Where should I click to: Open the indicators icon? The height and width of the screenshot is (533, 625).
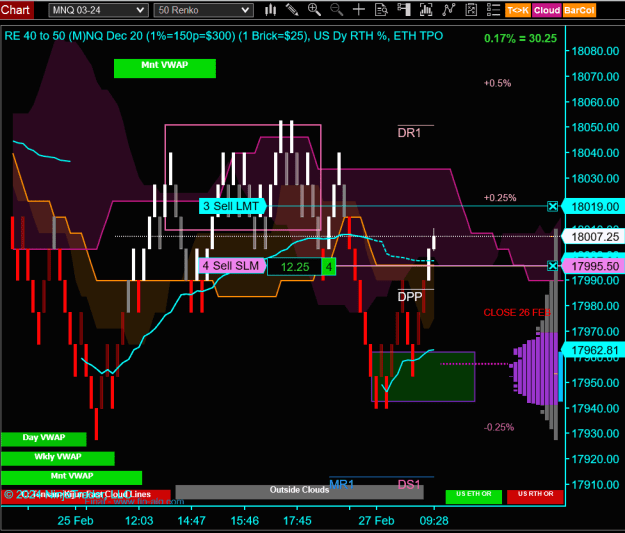[448, 10]
